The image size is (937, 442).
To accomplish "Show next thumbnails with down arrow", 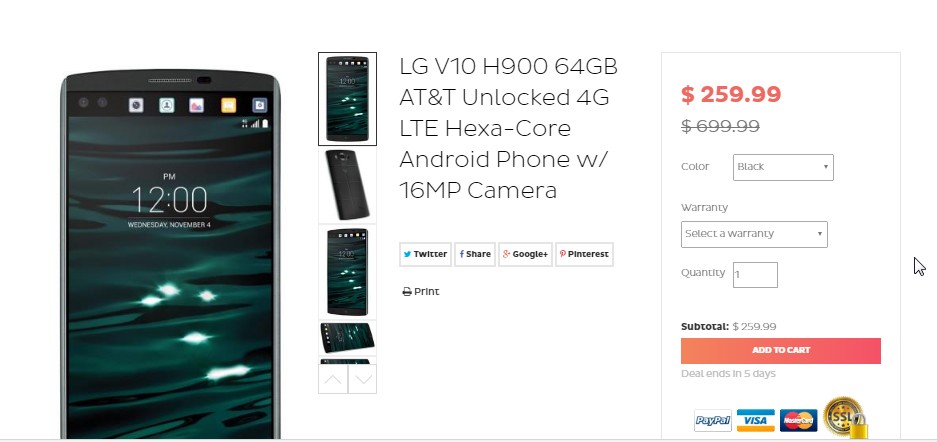I will 362,379.
